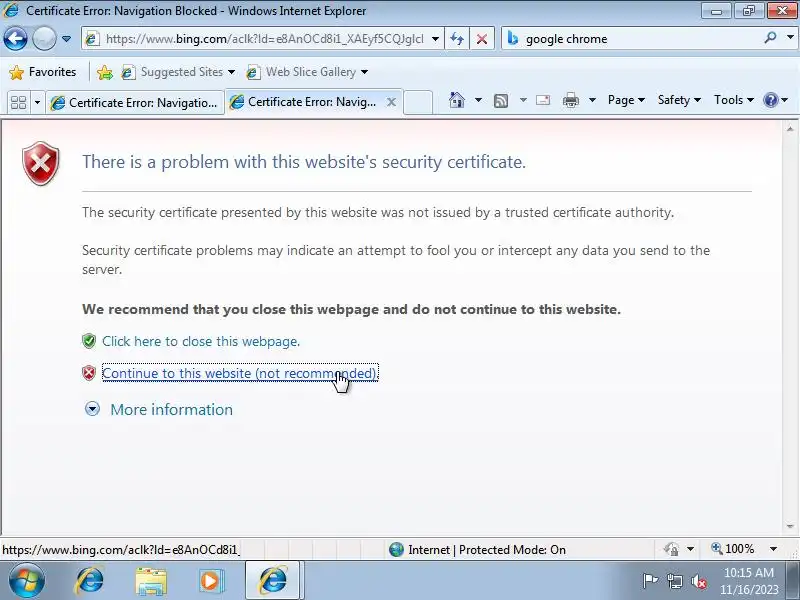Viewport: 800px width, 600px height.
Task: Click the green shield icon beside close link
Action: (x=89, y=341)
